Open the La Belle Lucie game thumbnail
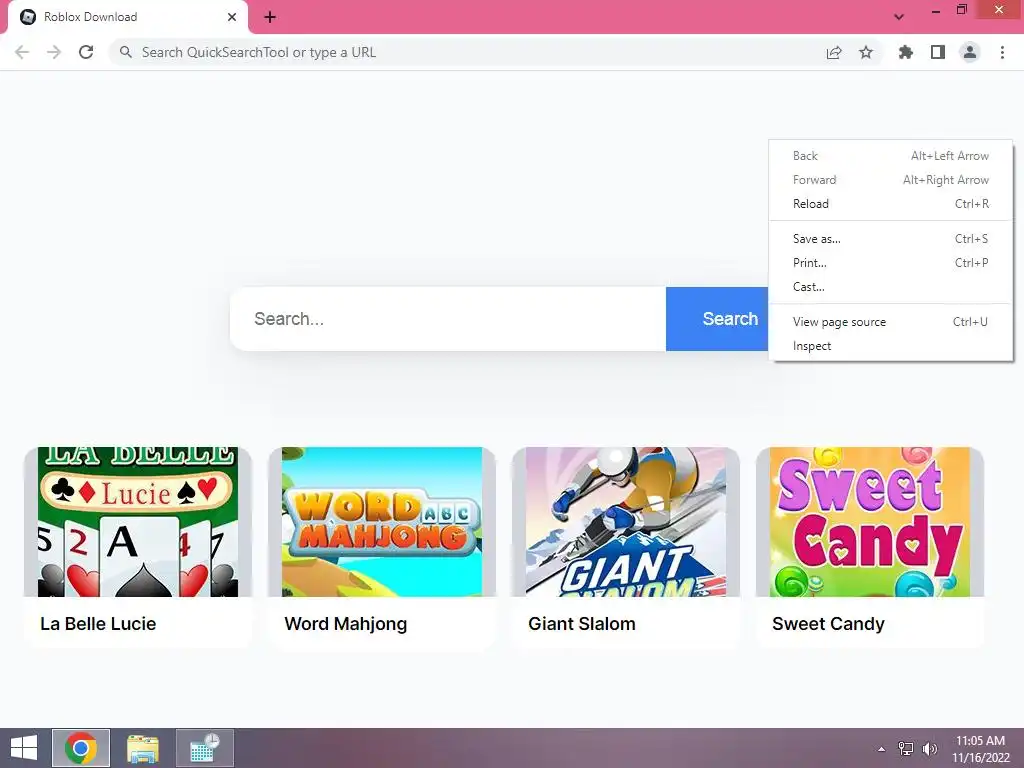The height and width of the screenshot is (768, 1024). (138, 522)
